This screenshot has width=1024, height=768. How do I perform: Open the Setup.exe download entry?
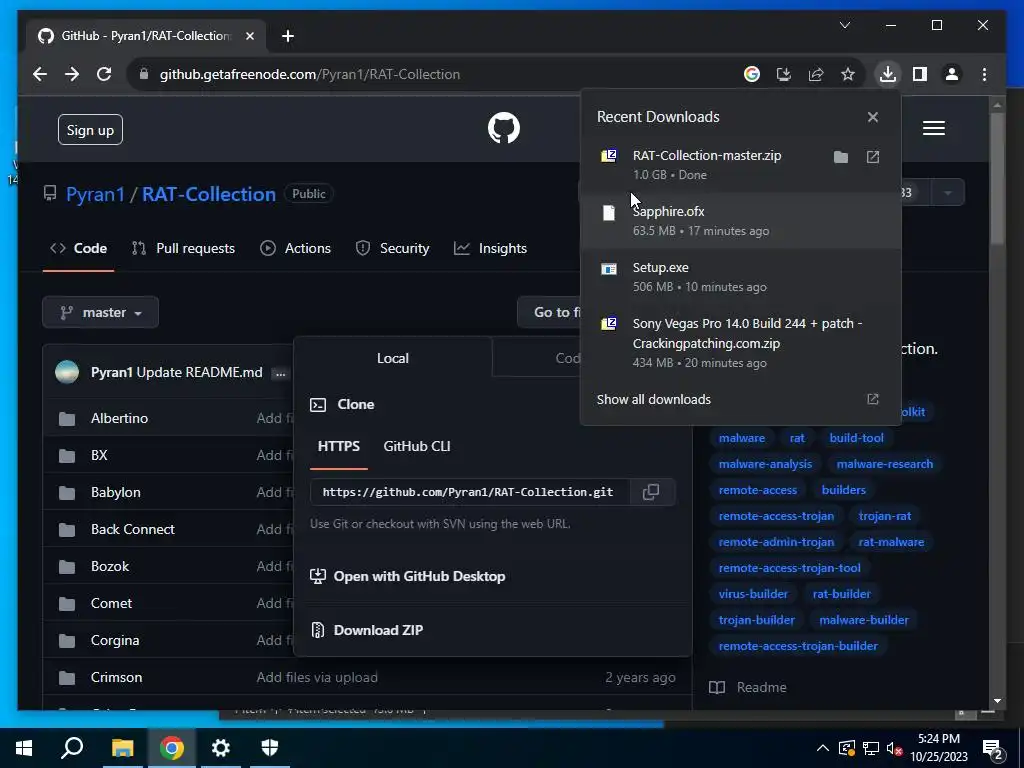point(741,277)
